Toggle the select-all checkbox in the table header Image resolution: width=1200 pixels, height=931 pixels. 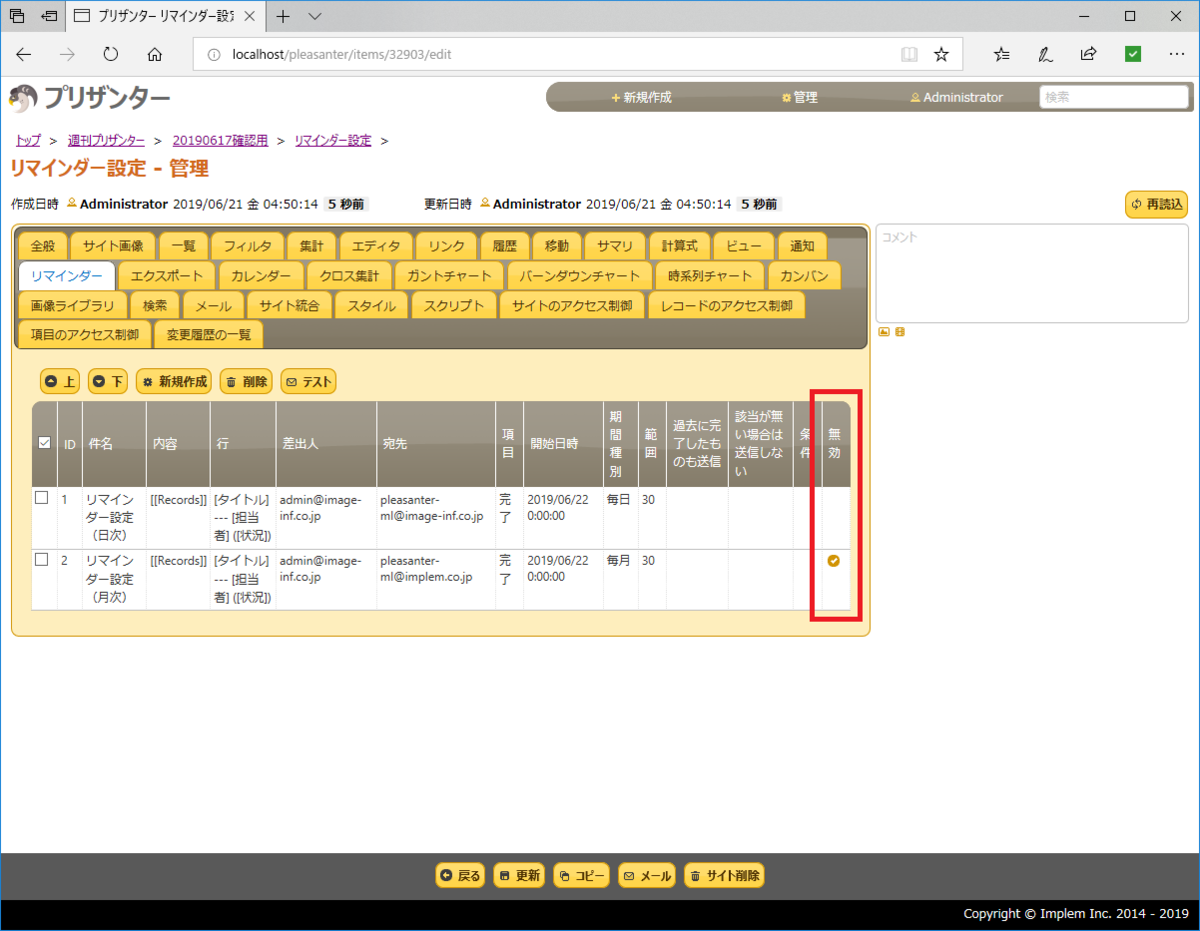point(42,444)
